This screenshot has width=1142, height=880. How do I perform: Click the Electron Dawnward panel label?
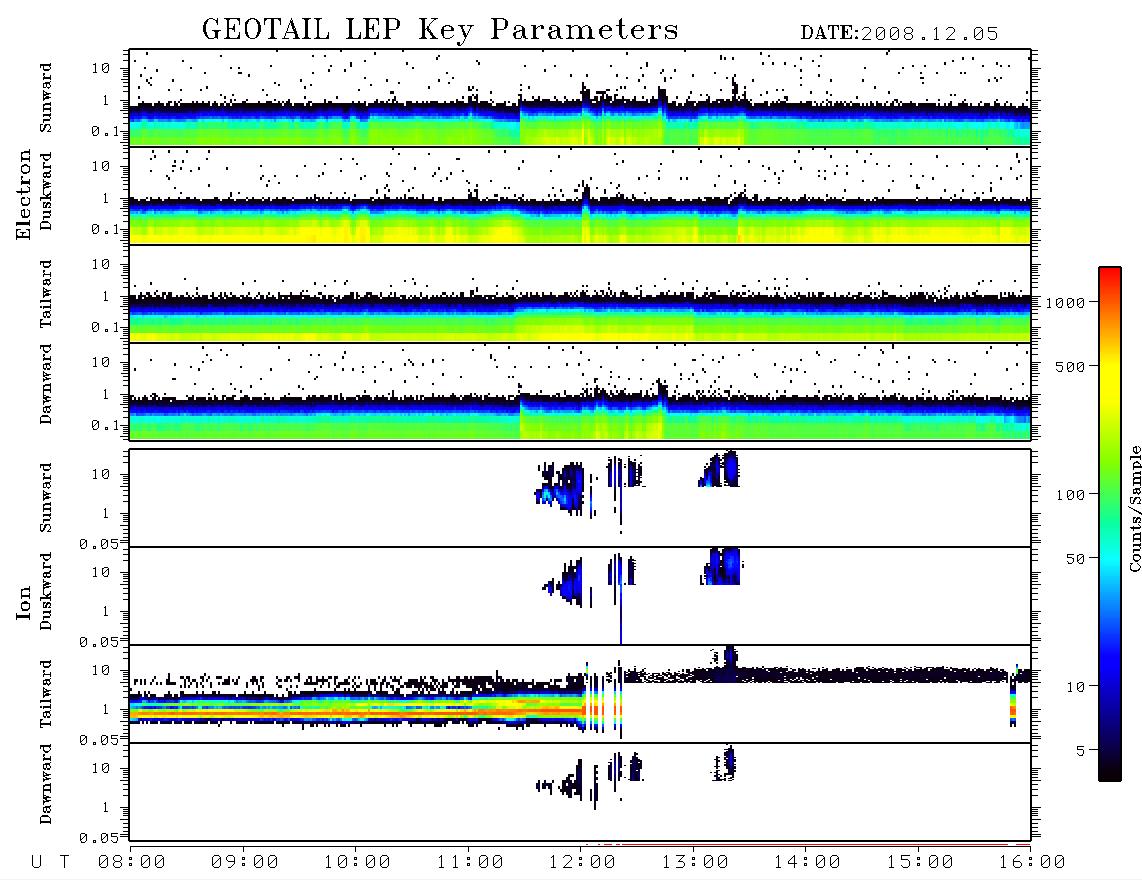pyautogui.click(x=46, y=384)
